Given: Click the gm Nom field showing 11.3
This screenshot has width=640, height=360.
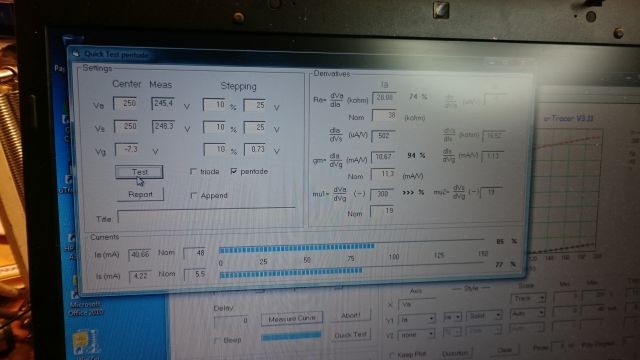Looking at the screenshot, I should (x=384, y=174).
